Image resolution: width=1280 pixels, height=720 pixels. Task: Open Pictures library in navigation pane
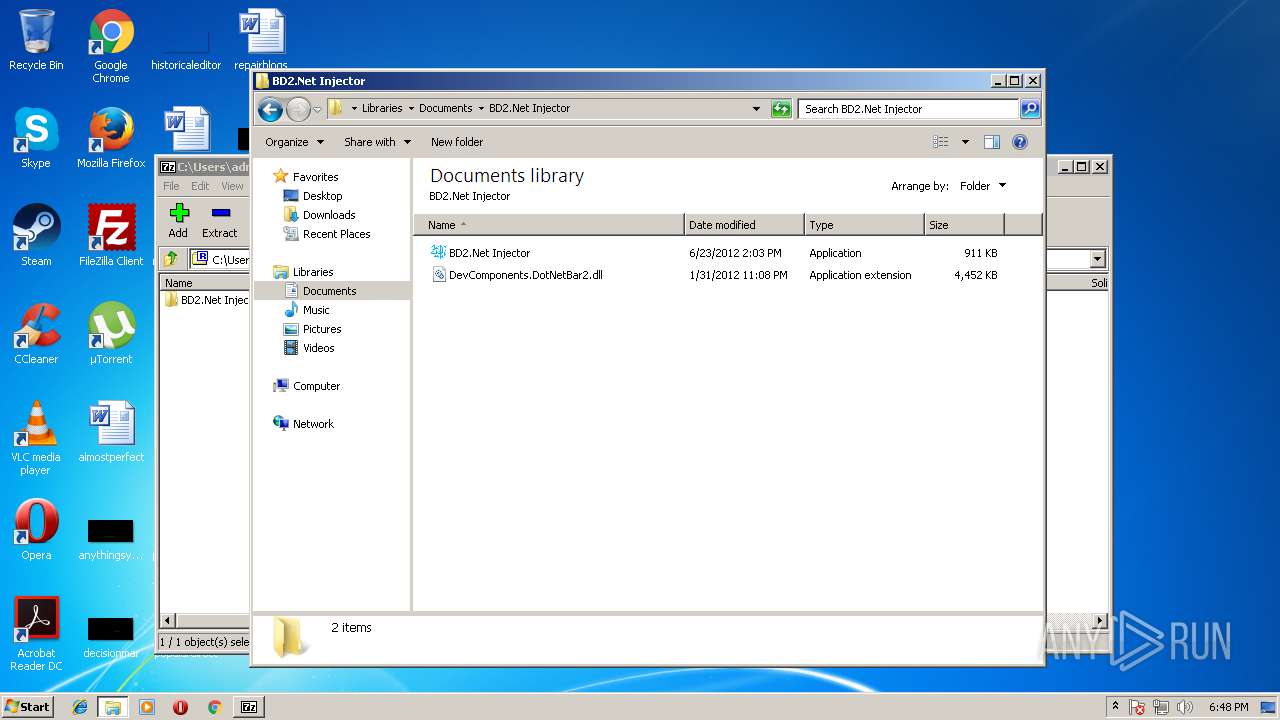[322, 329]
